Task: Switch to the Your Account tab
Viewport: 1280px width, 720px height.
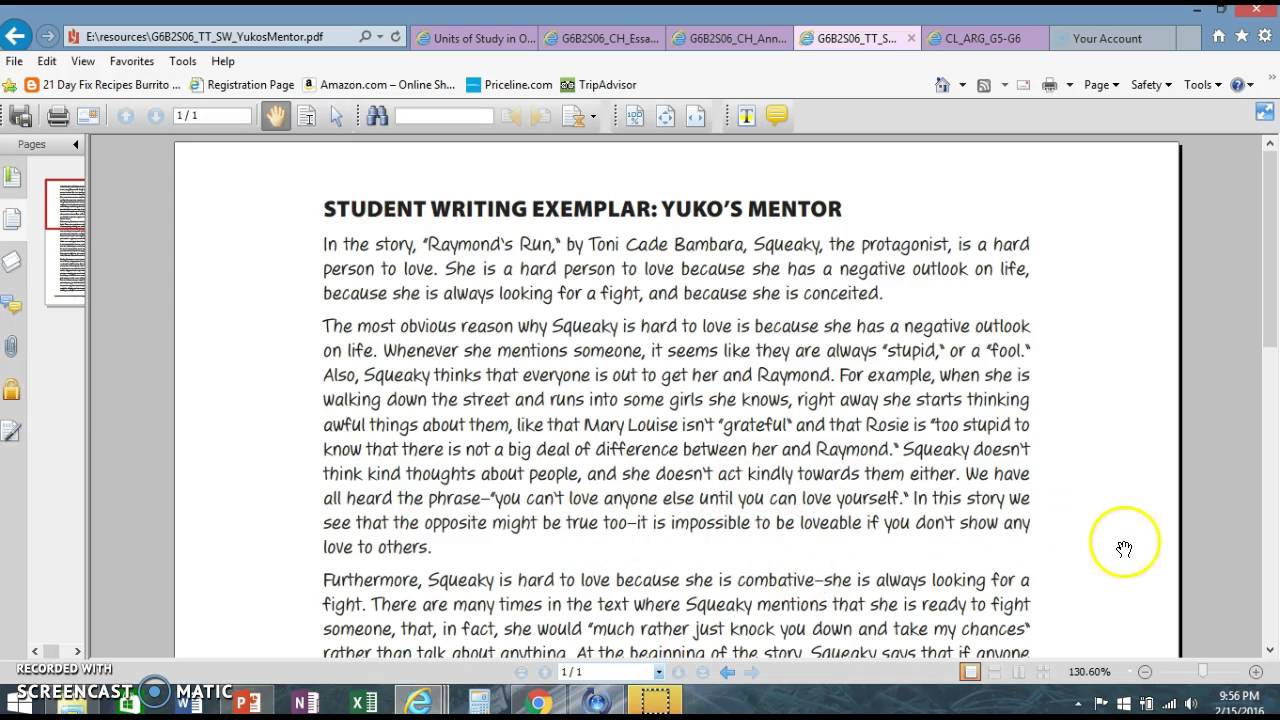Action: (1112, 38)
